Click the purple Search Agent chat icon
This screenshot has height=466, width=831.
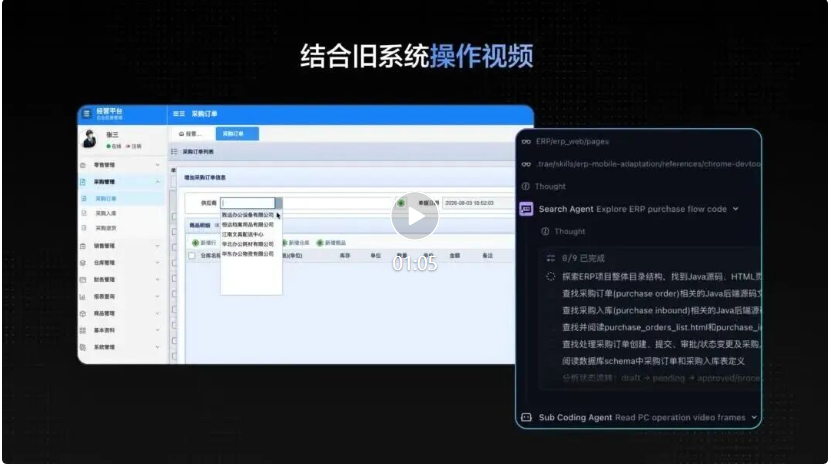click(x=526, y=209)
